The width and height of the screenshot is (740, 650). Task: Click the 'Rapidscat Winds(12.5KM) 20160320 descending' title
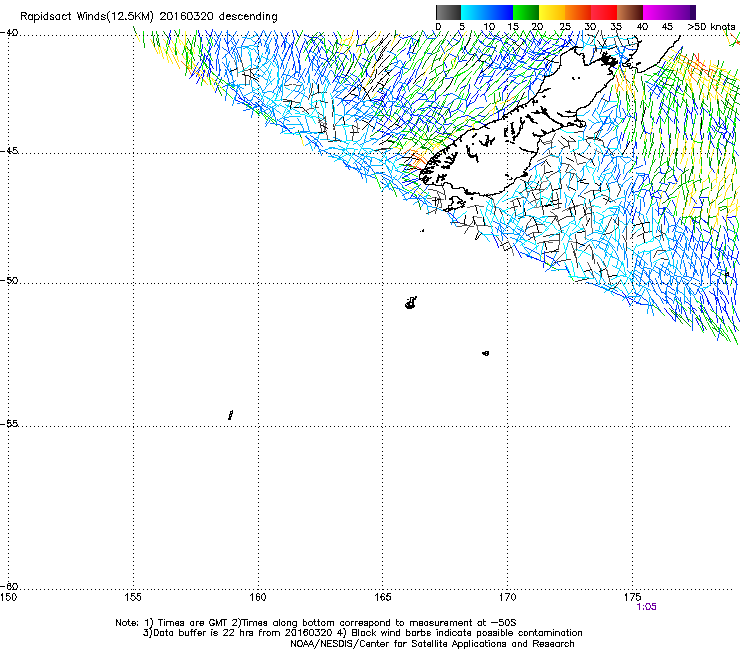tap(149, 17)
